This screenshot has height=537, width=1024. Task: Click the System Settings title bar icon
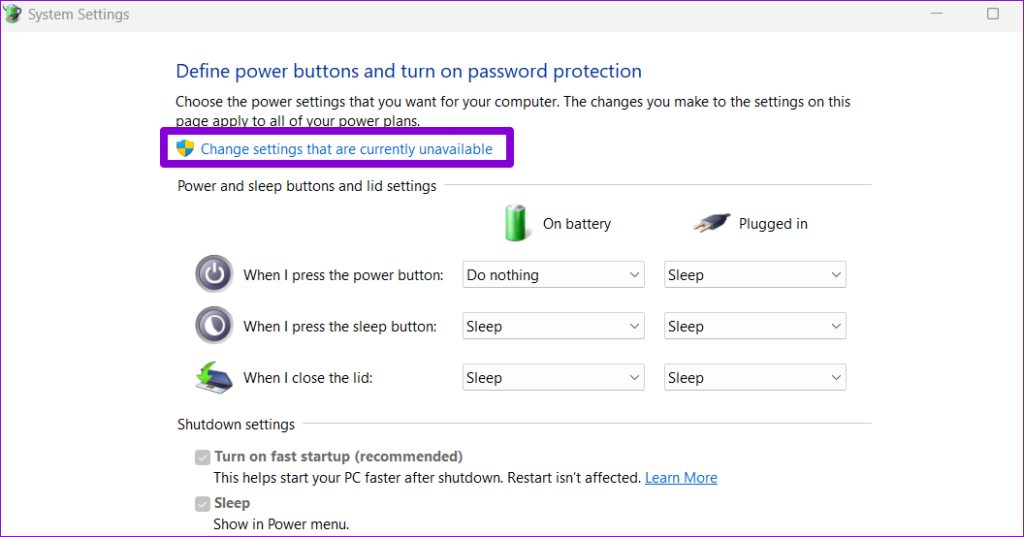coord(12,14)
